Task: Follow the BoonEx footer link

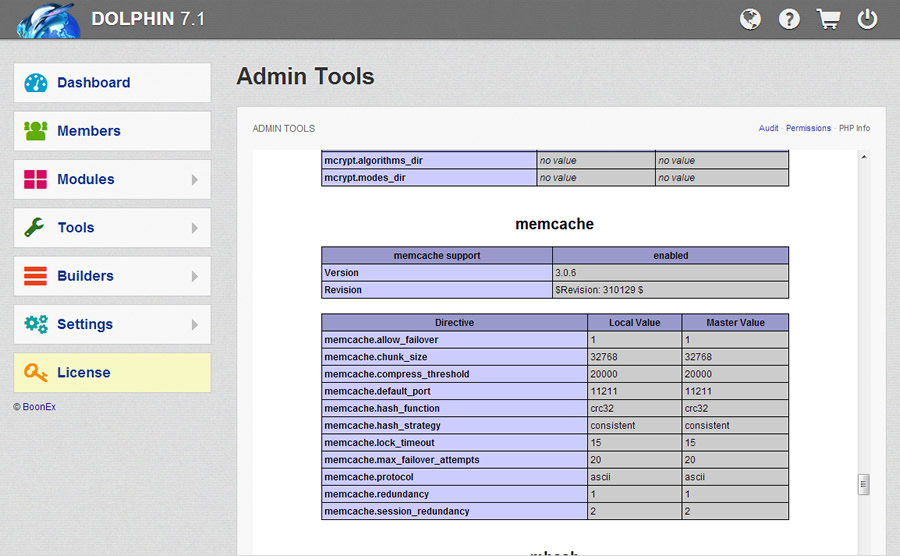Action: click(39, 407)
